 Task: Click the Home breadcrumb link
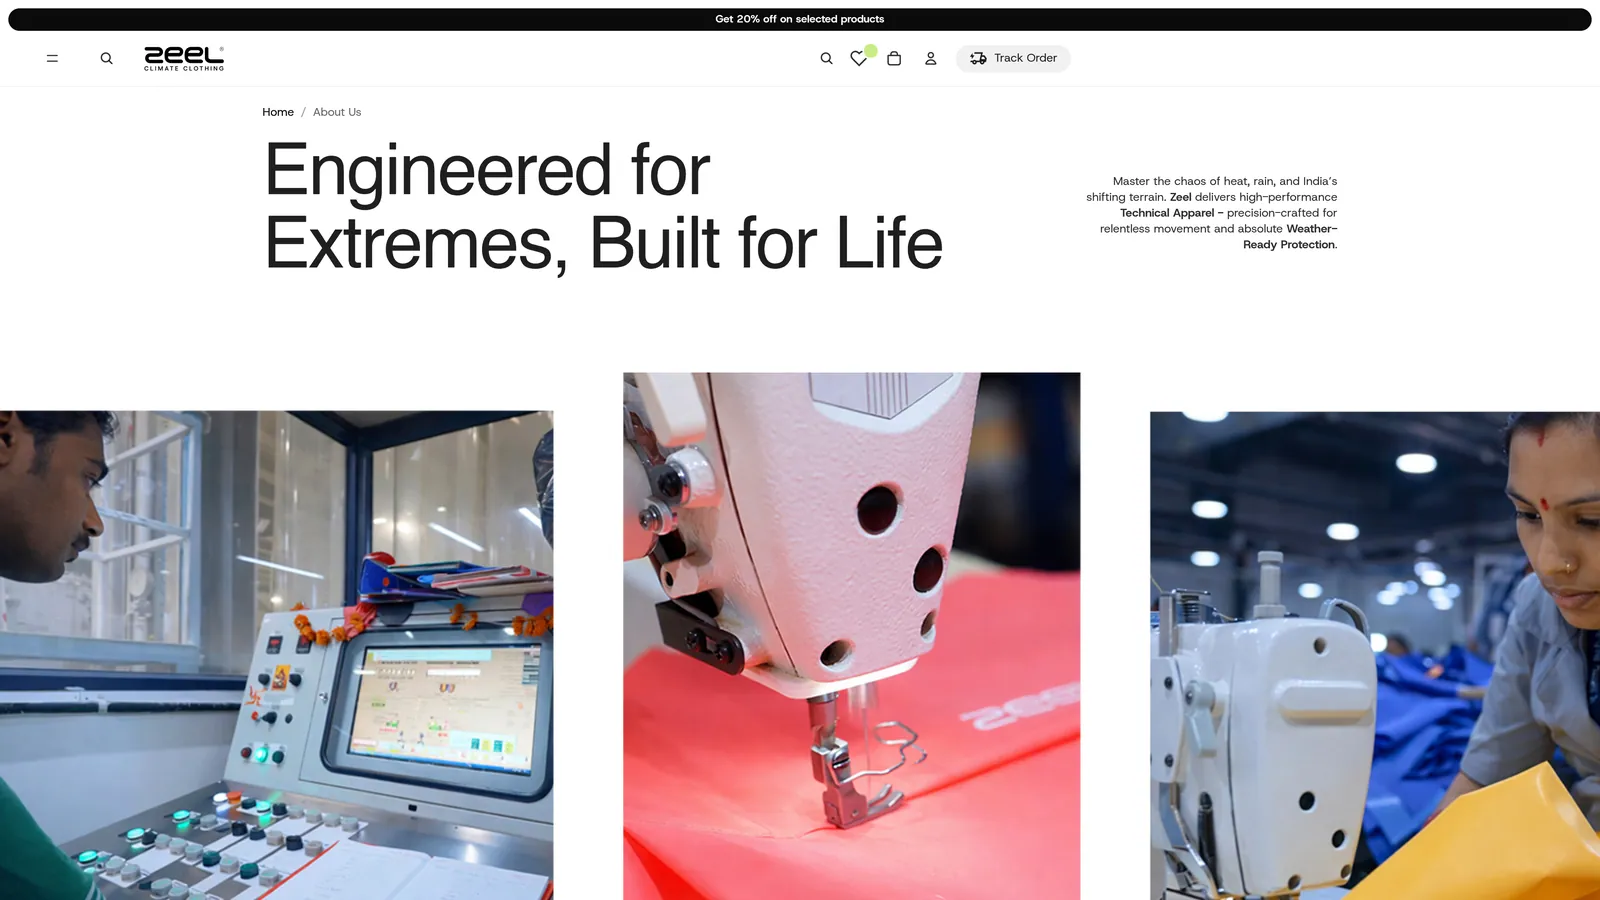pos(278,112)
